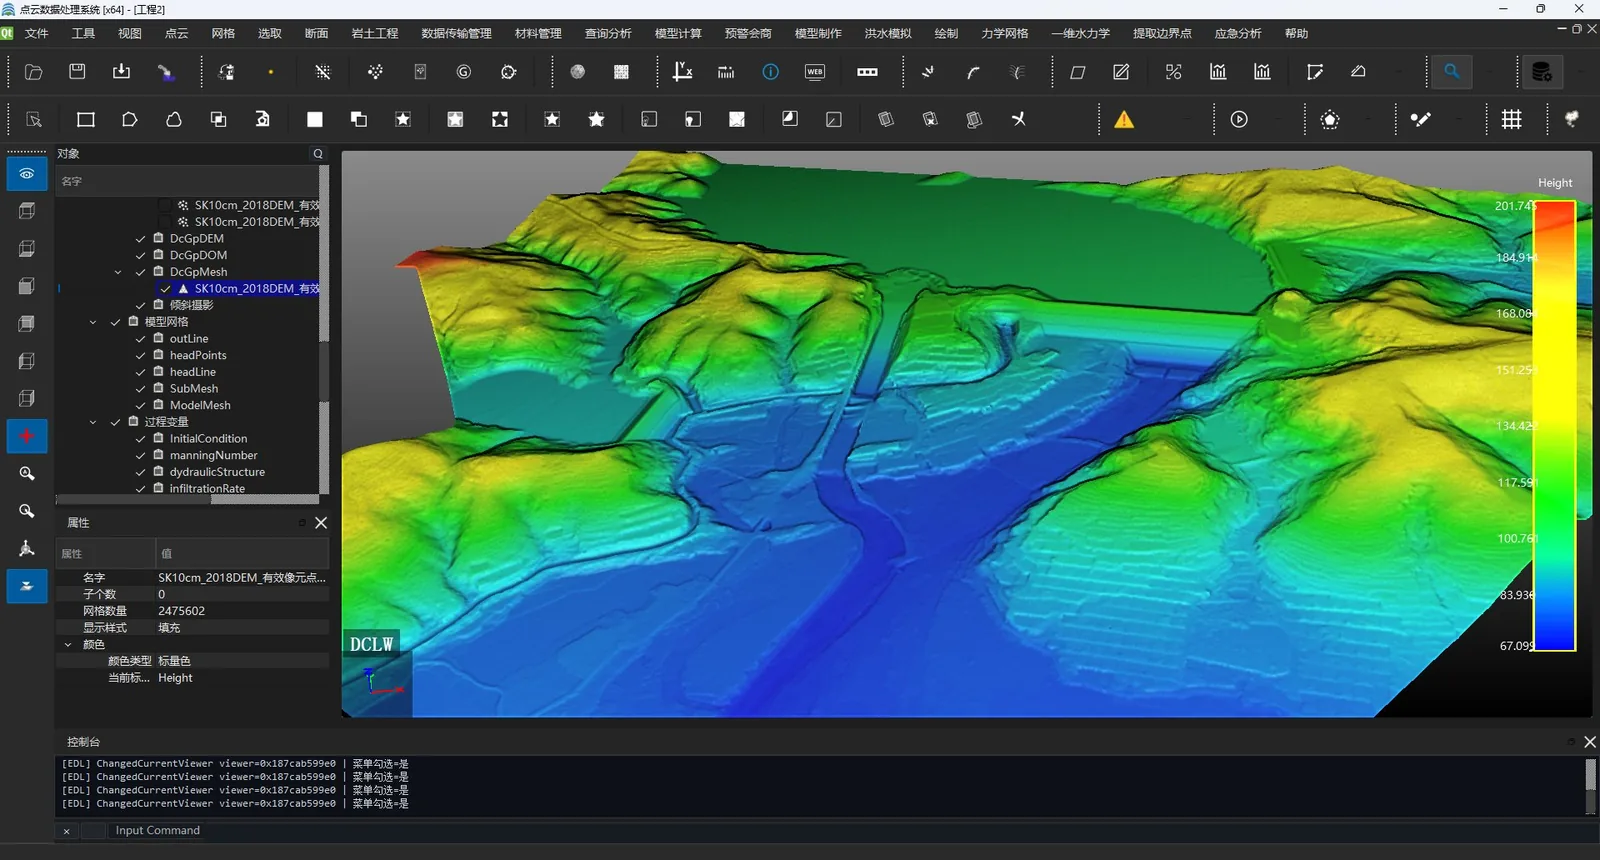The width and height of the screenshot is (1600, 860).
Task: Open the 文件 menu
Action: click(37, 33)
